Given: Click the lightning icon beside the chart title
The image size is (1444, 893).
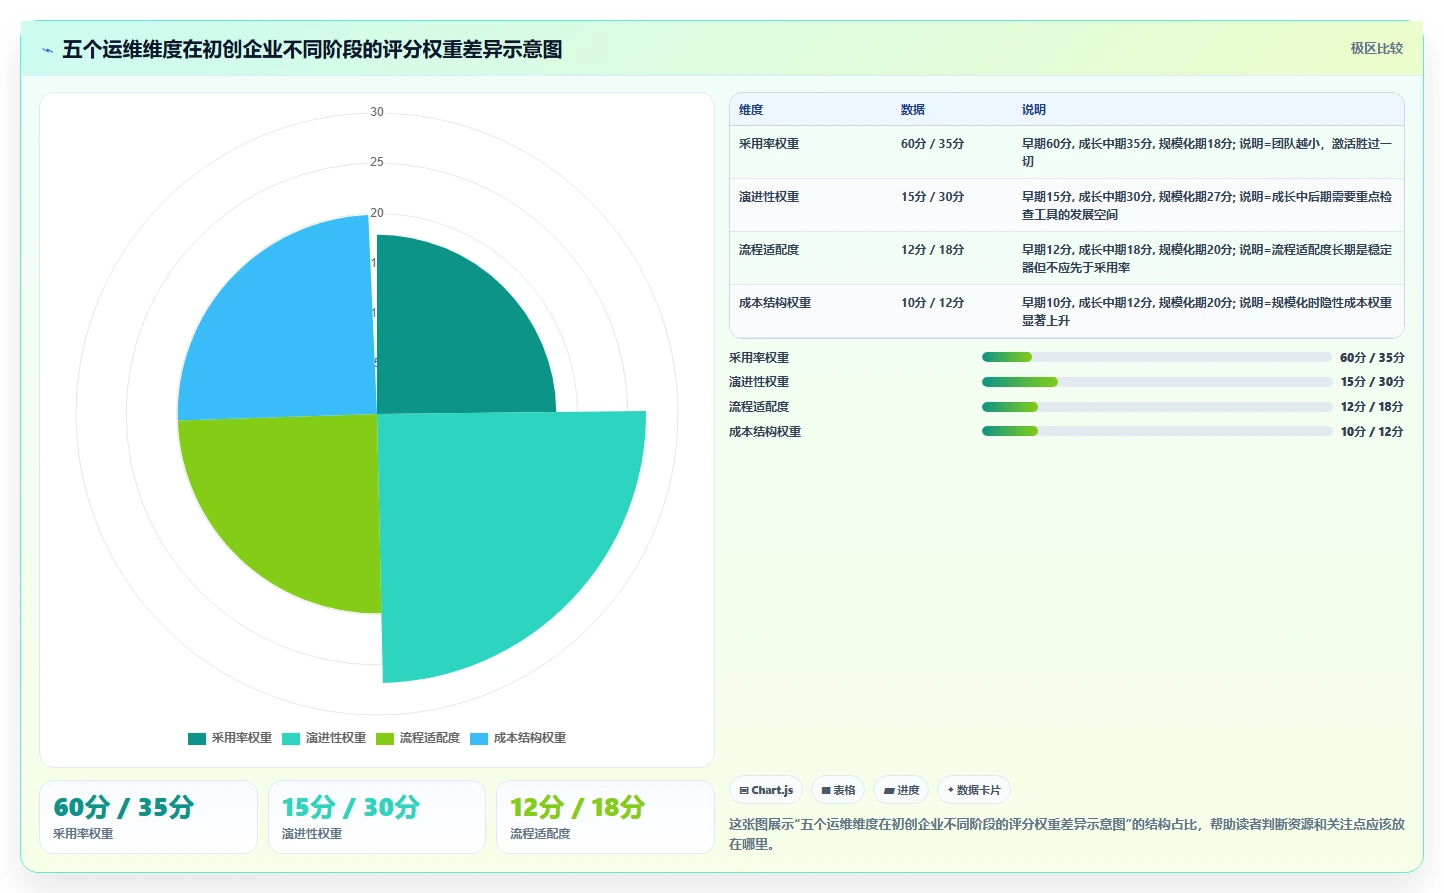Looking at the screenshot, I should pyautogui.click(x=47, y=50).
